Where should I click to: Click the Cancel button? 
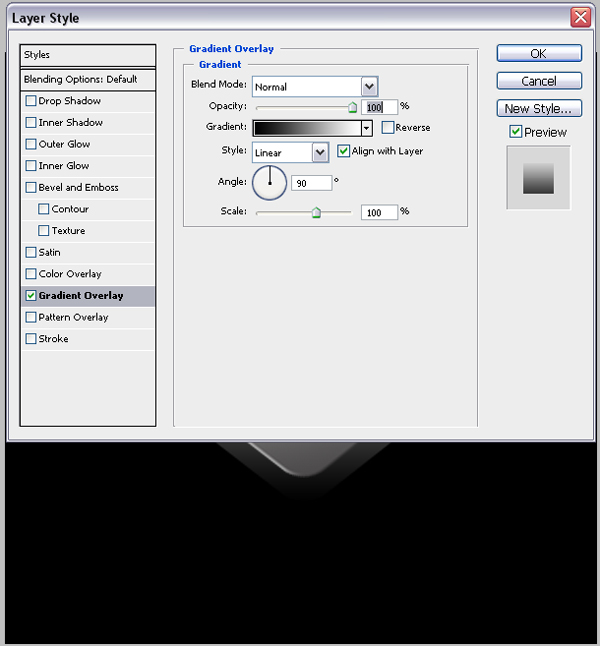tap(539, 81)
